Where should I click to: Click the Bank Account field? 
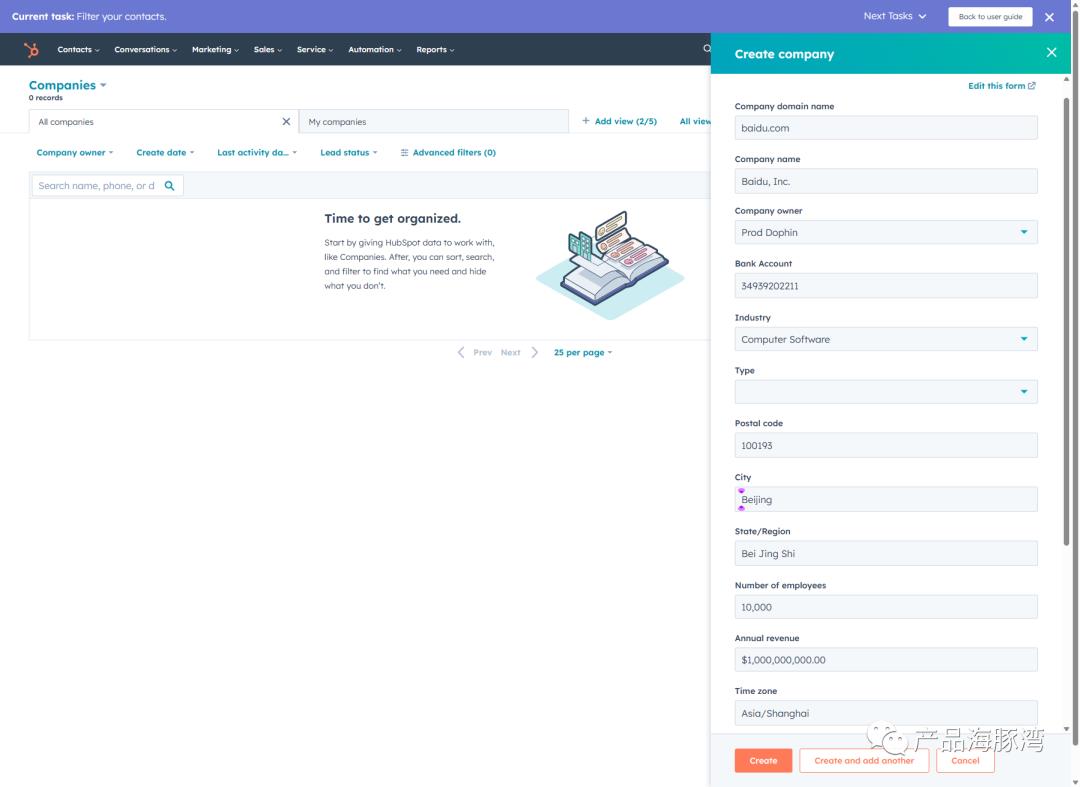886,286
